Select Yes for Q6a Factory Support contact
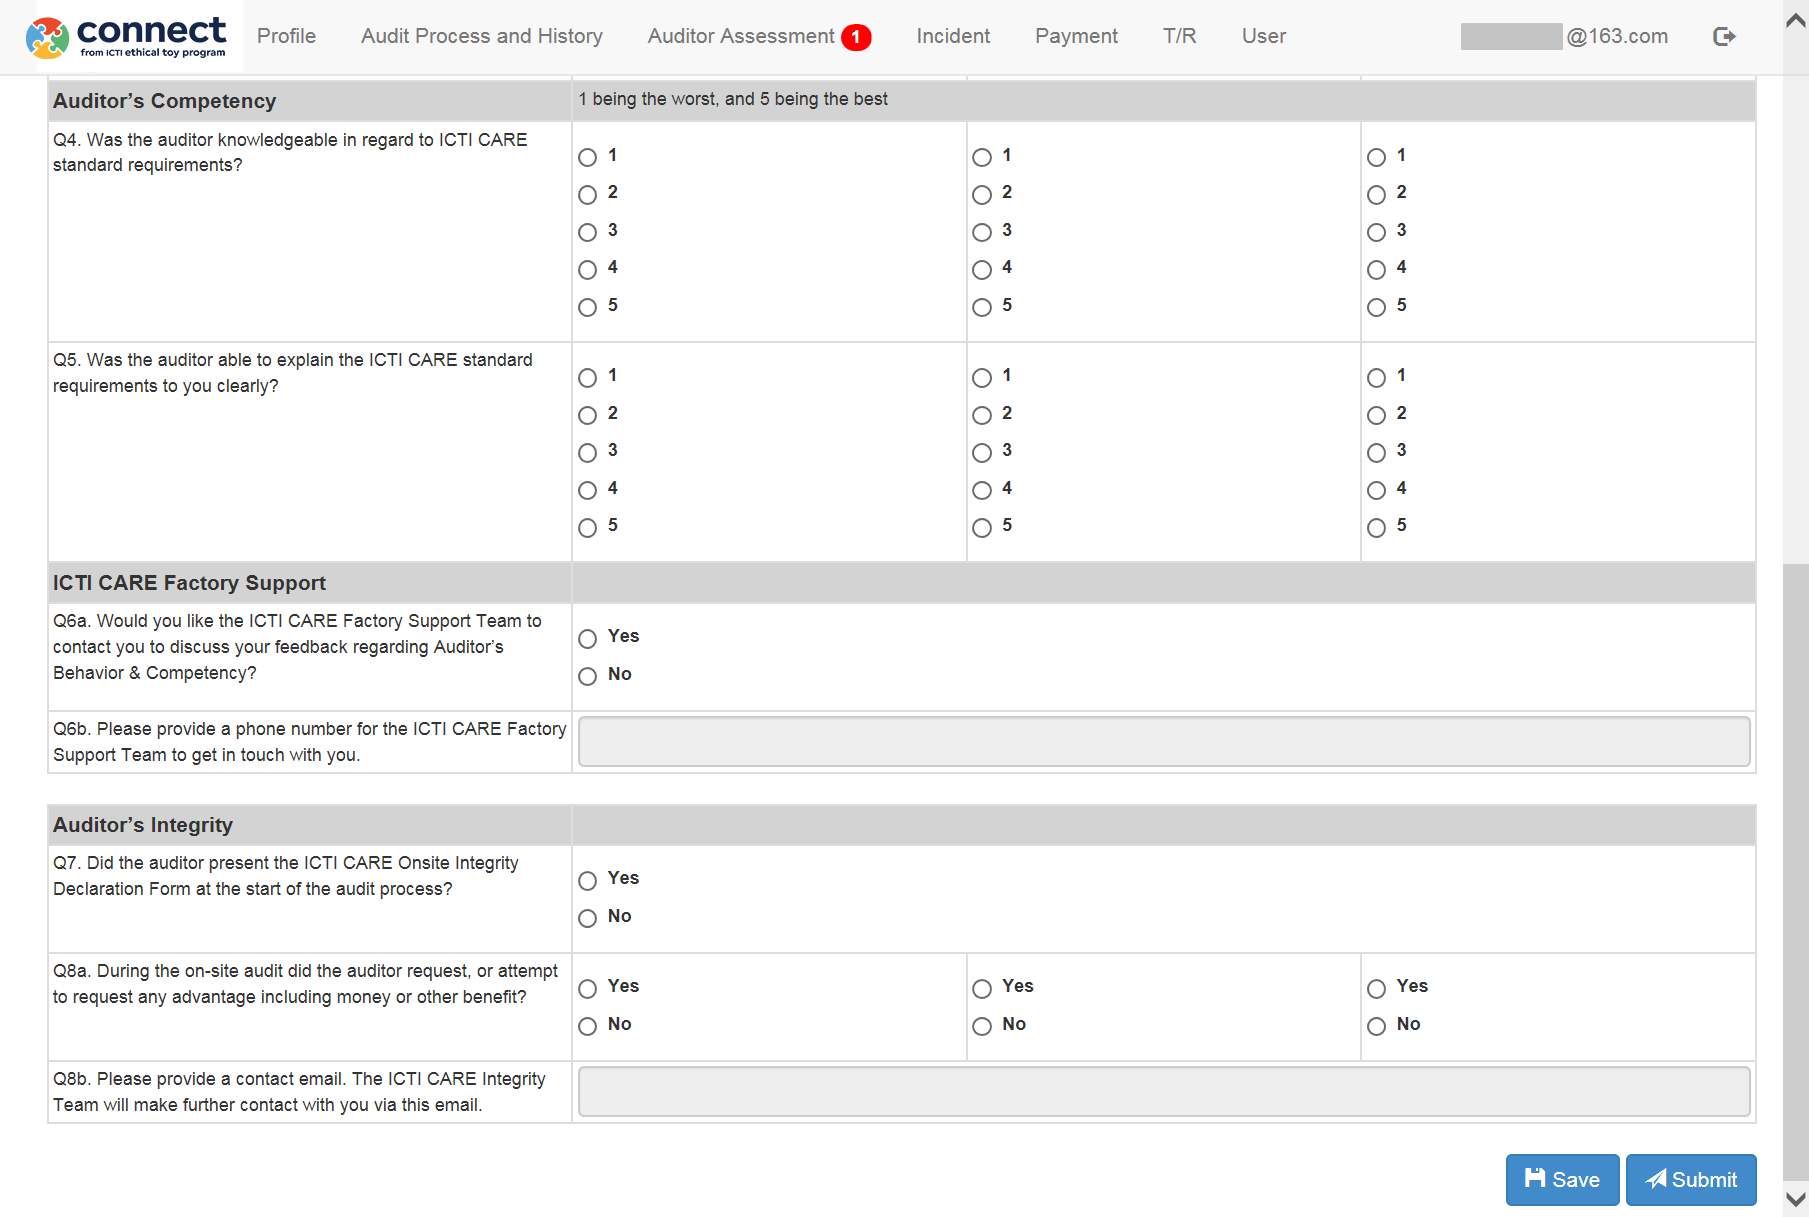This screenshot has width=1809, height=1217. coord(588,638)
